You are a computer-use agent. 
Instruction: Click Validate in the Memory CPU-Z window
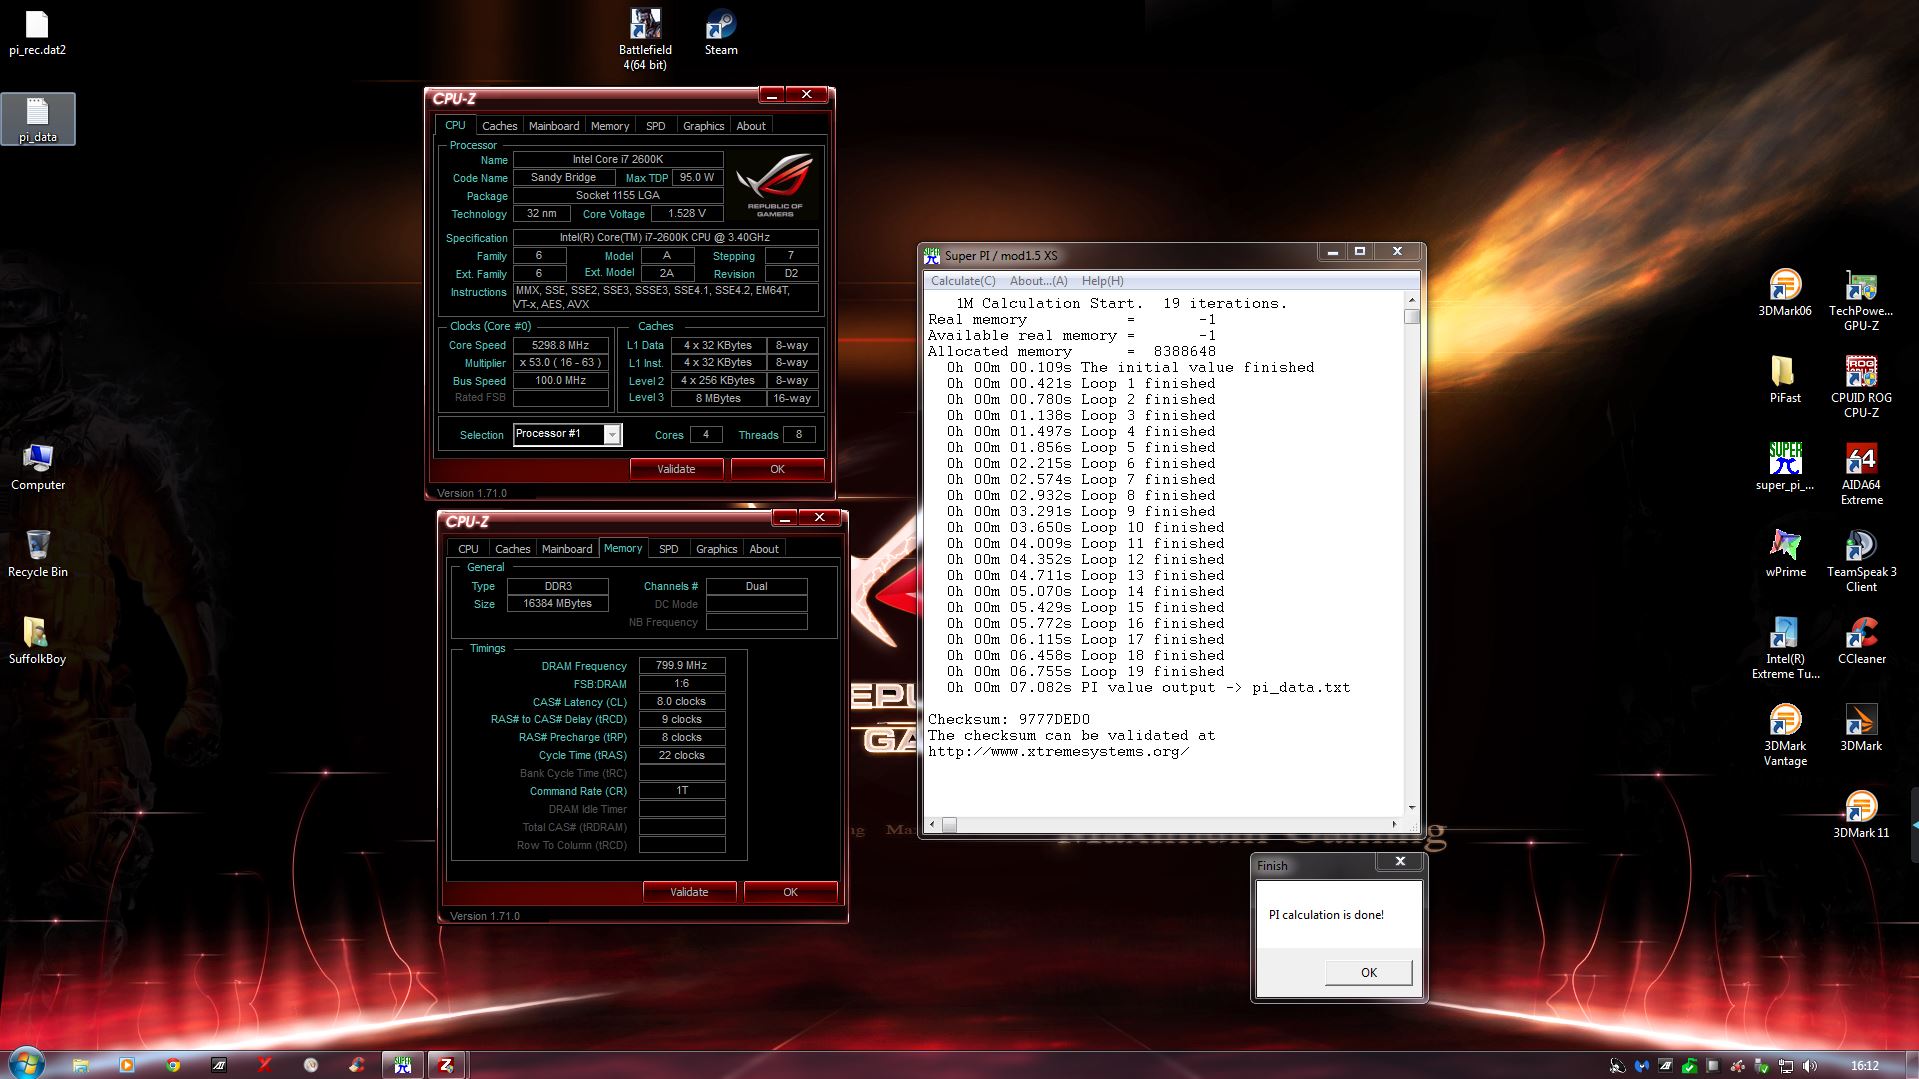(689, 892)
